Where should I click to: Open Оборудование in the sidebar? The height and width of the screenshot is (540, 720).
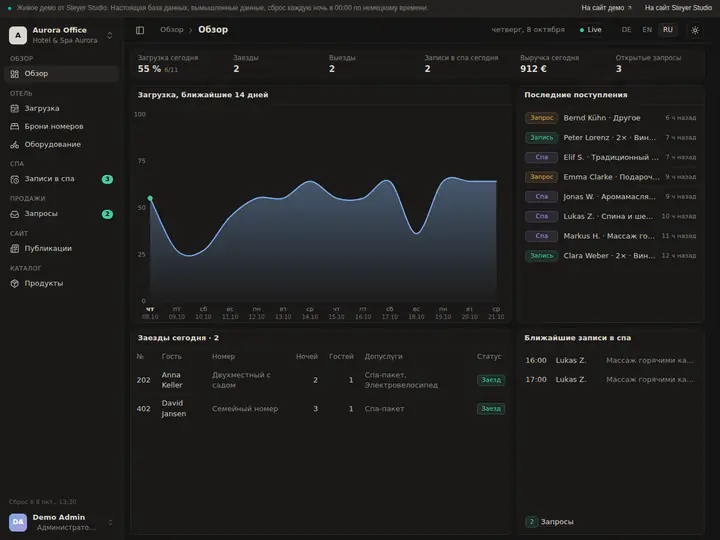coord(62,144)
